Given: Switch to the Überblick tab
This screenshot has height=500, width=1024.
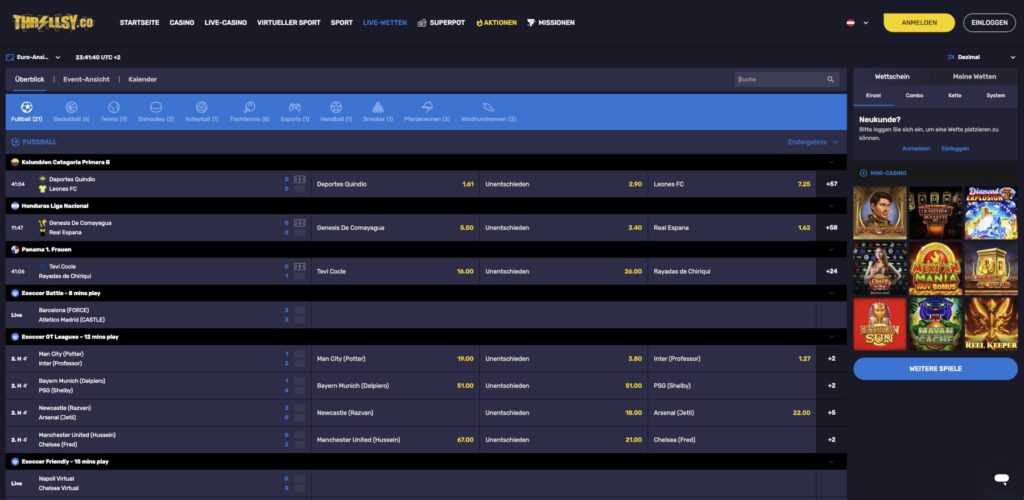Looking at the screenshot, I should [x=29, y=80].
